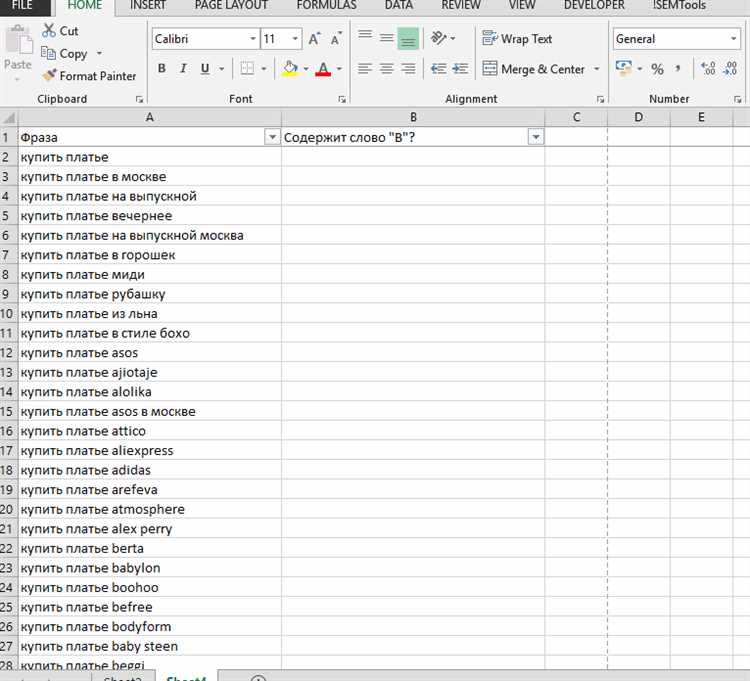
Task: Click Decrease Decimal icon
Action: 730,68
